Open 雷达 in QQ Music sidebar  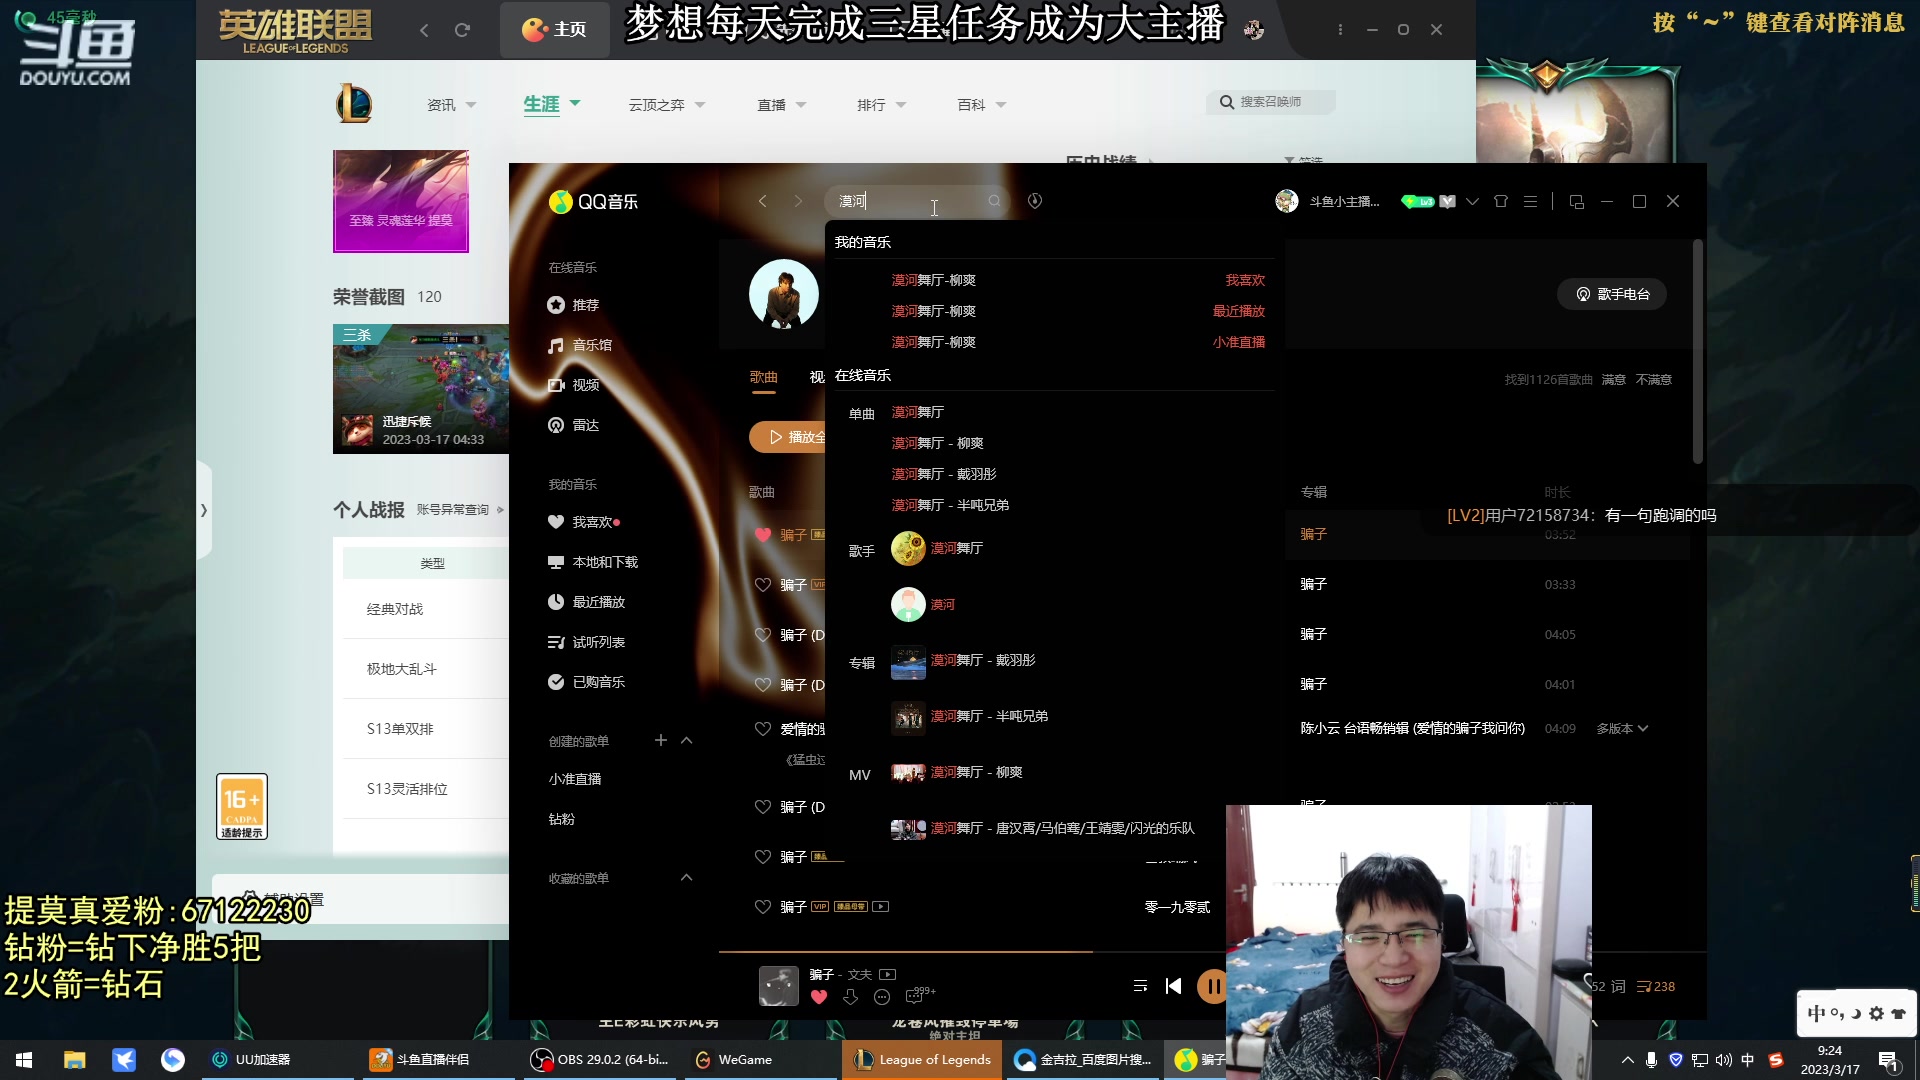pyautogui.click(x=573, y=425)
